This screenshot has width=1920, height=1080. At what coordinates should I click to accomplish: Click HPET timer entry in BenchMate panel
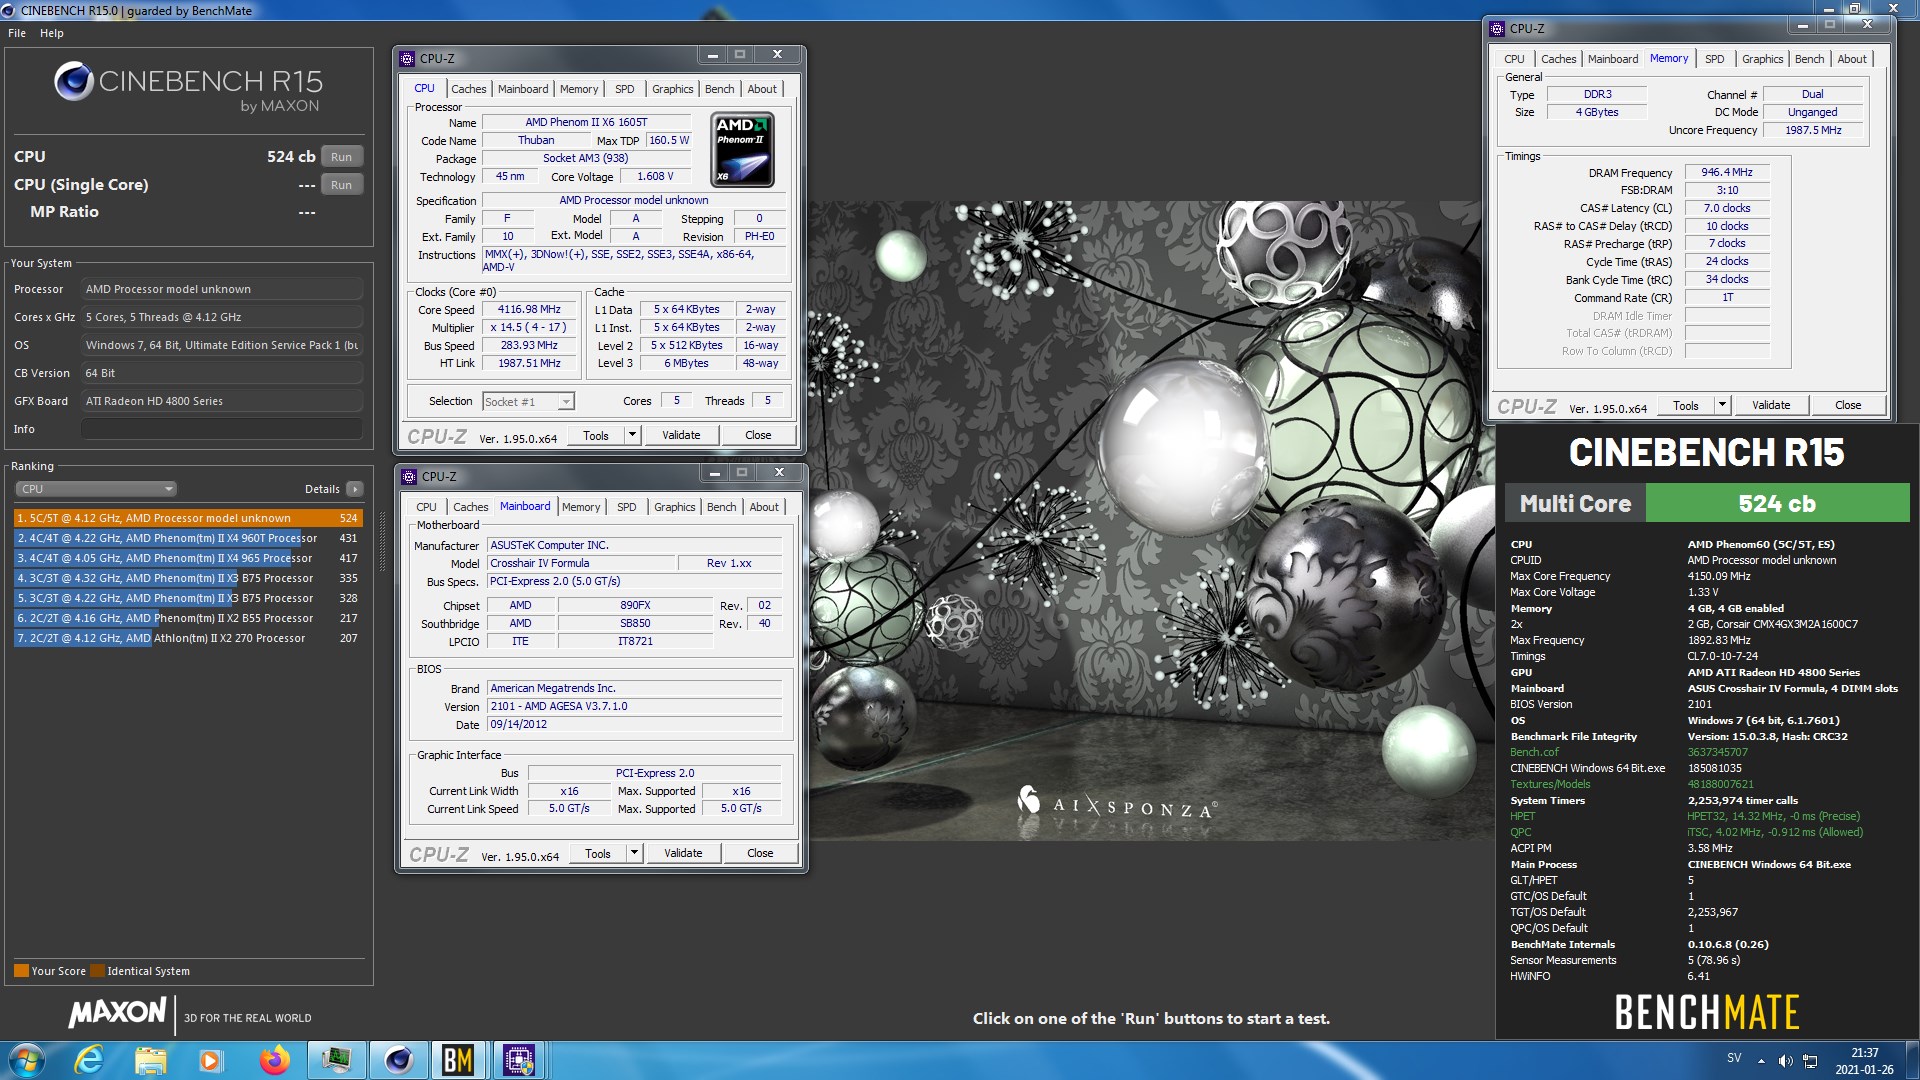pyautogui.click(x=1522, y=816)
